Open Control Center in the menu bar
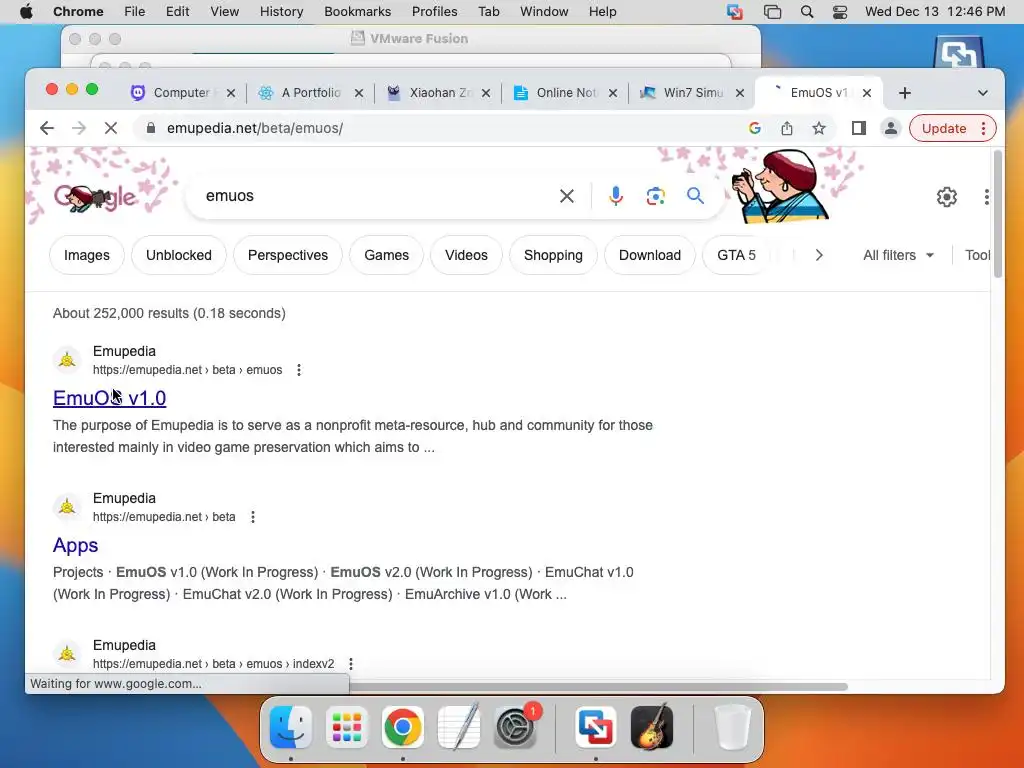This screenshot has width=1024, height=768. (x=840, y=12)
